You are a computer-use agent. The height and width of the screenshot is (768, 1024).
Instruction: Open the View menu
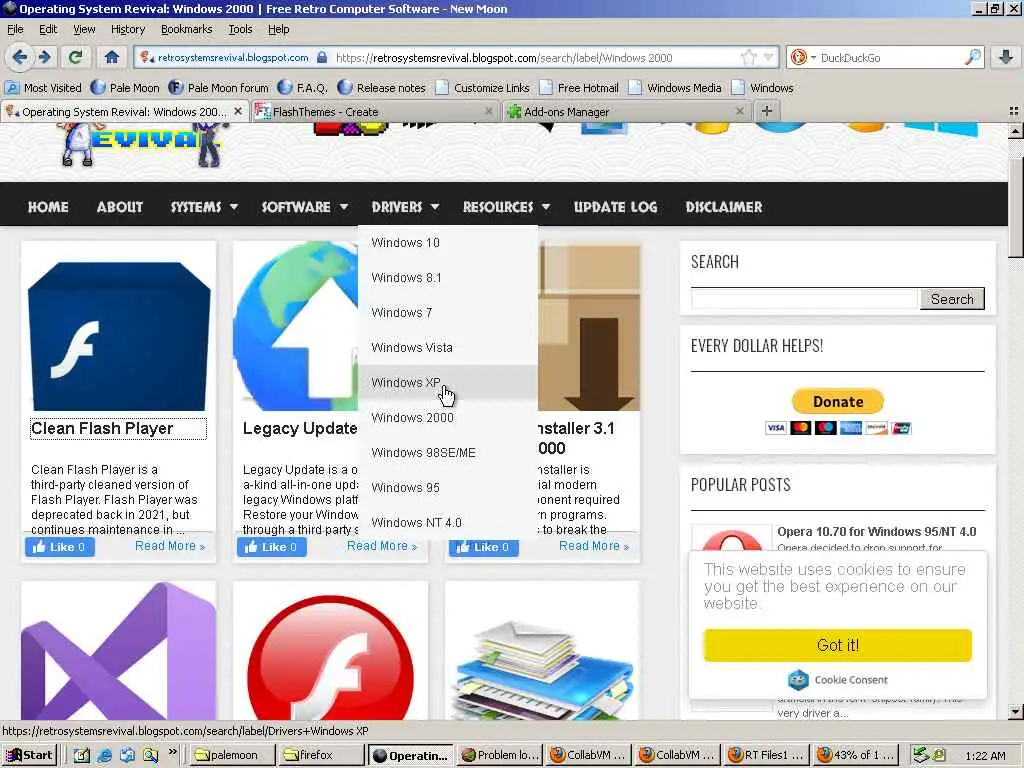pyautogui.click(x=84, y=29)
